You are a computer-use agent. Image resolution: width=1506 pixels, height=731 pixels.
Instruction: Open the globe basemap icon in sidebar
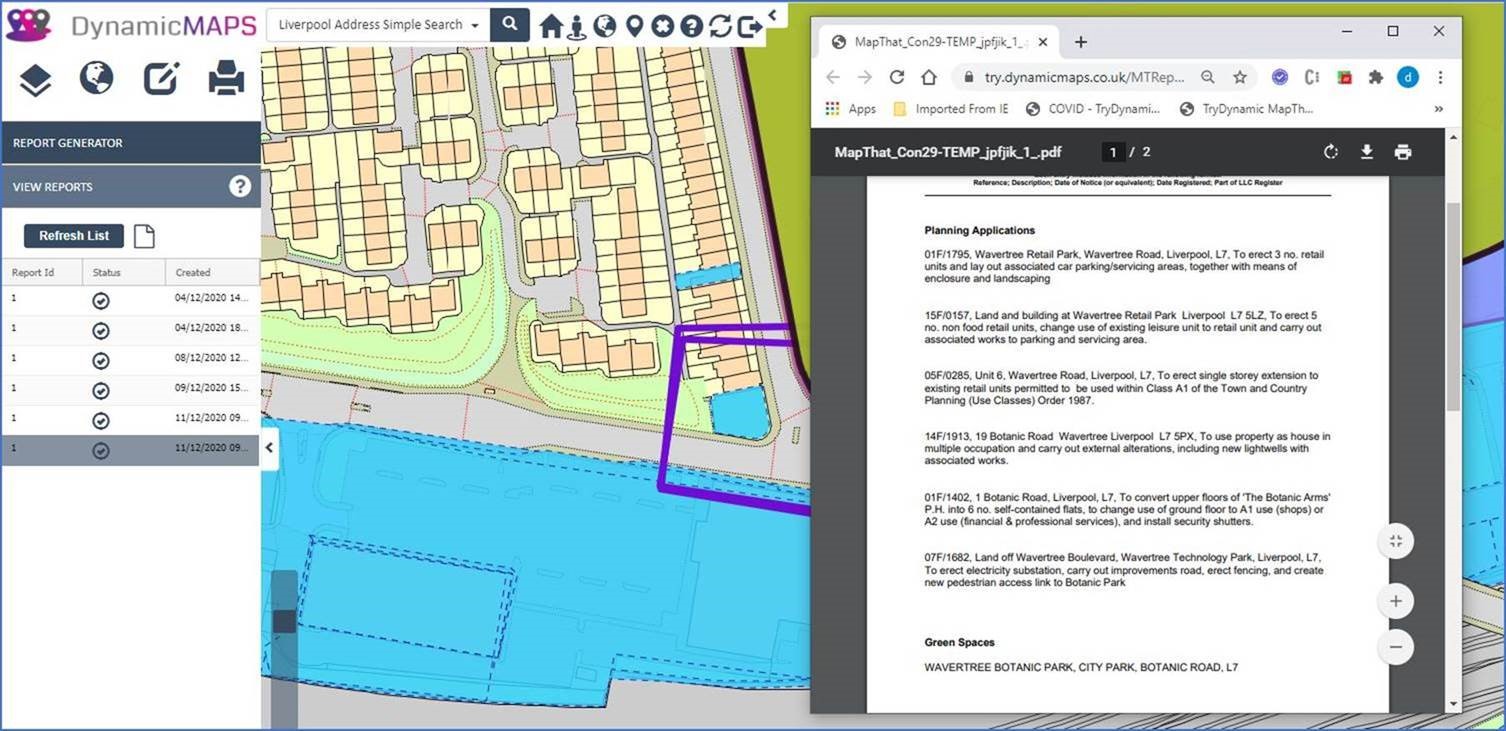pos(97,78)
